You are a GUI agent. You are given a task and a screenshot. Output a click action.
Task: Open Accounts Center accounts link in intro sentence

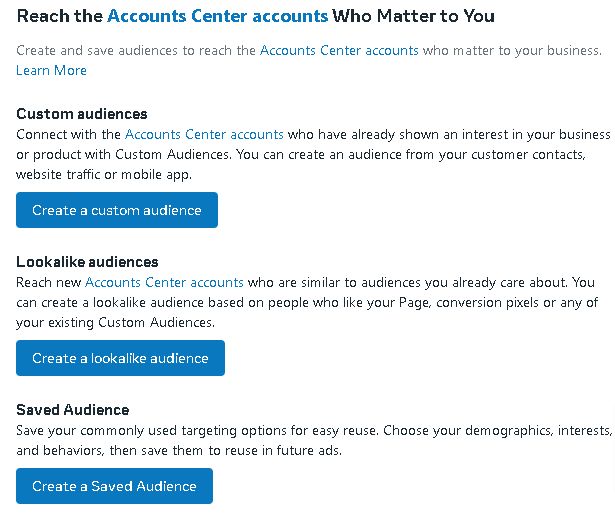tap(339, 50)
